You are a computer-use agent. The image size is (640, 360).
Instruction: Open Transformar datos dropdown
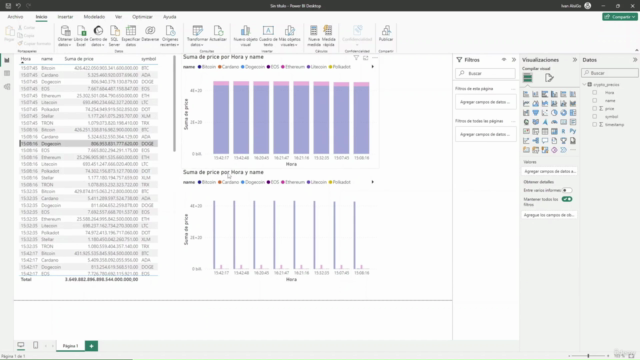(197, 36)
